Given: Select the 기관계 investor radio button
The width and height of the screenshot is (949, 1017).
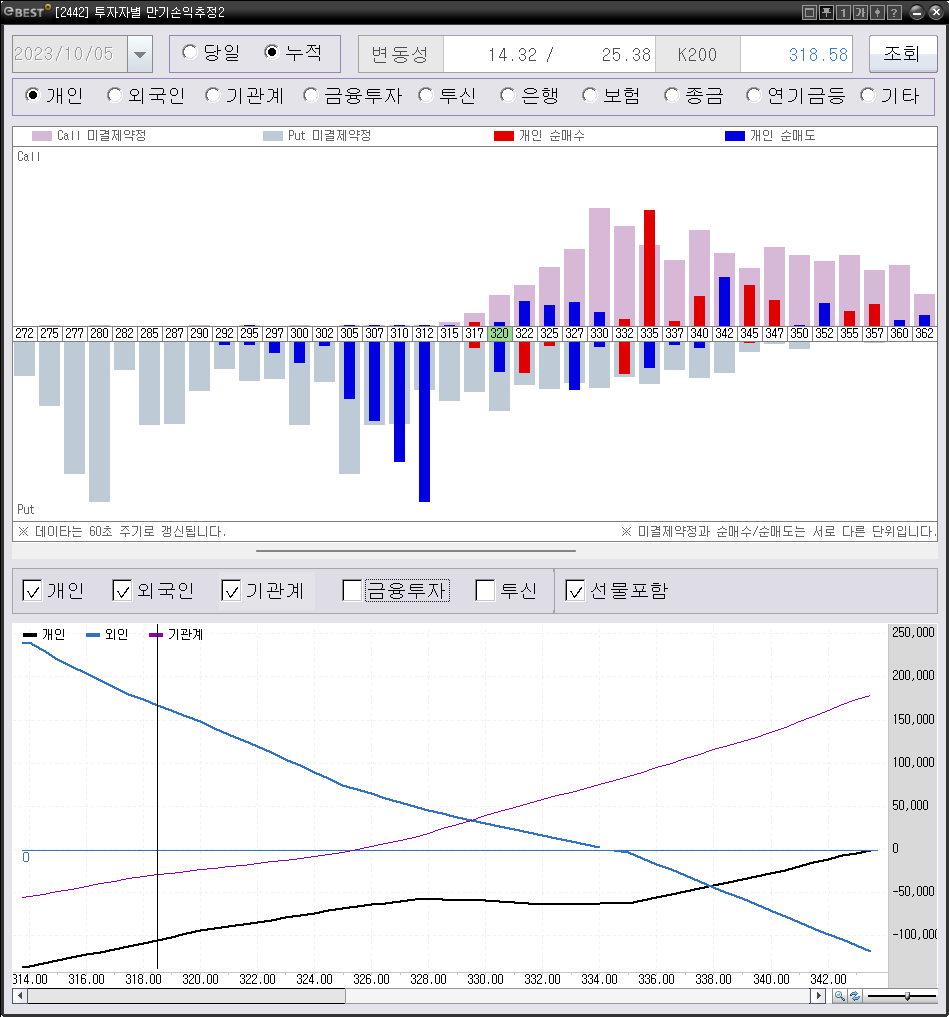Looking at the screenshot, I should (212, 95).
